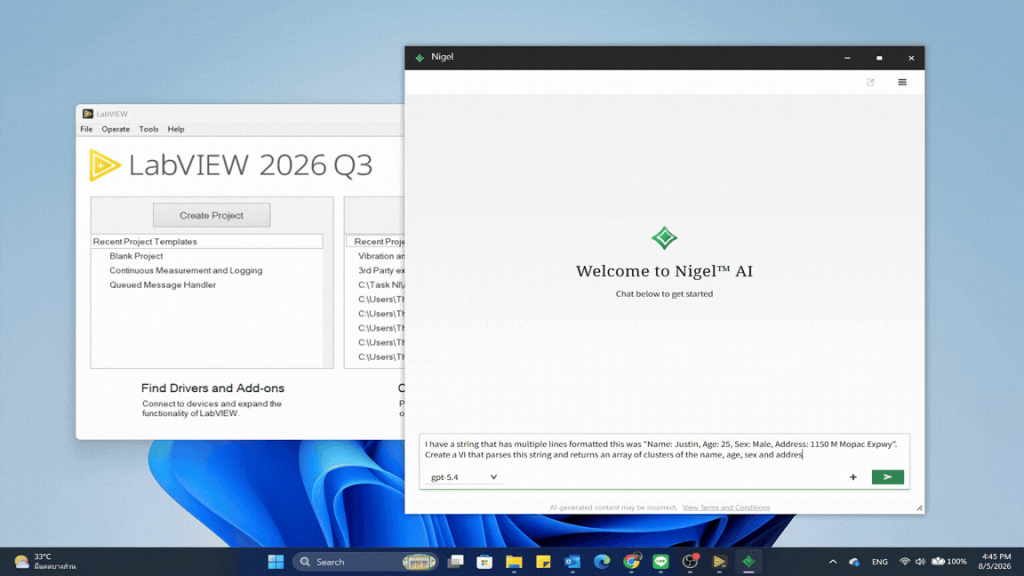
Task: Open Sticky Notes from the taskbar
Action: click(543, 562)
